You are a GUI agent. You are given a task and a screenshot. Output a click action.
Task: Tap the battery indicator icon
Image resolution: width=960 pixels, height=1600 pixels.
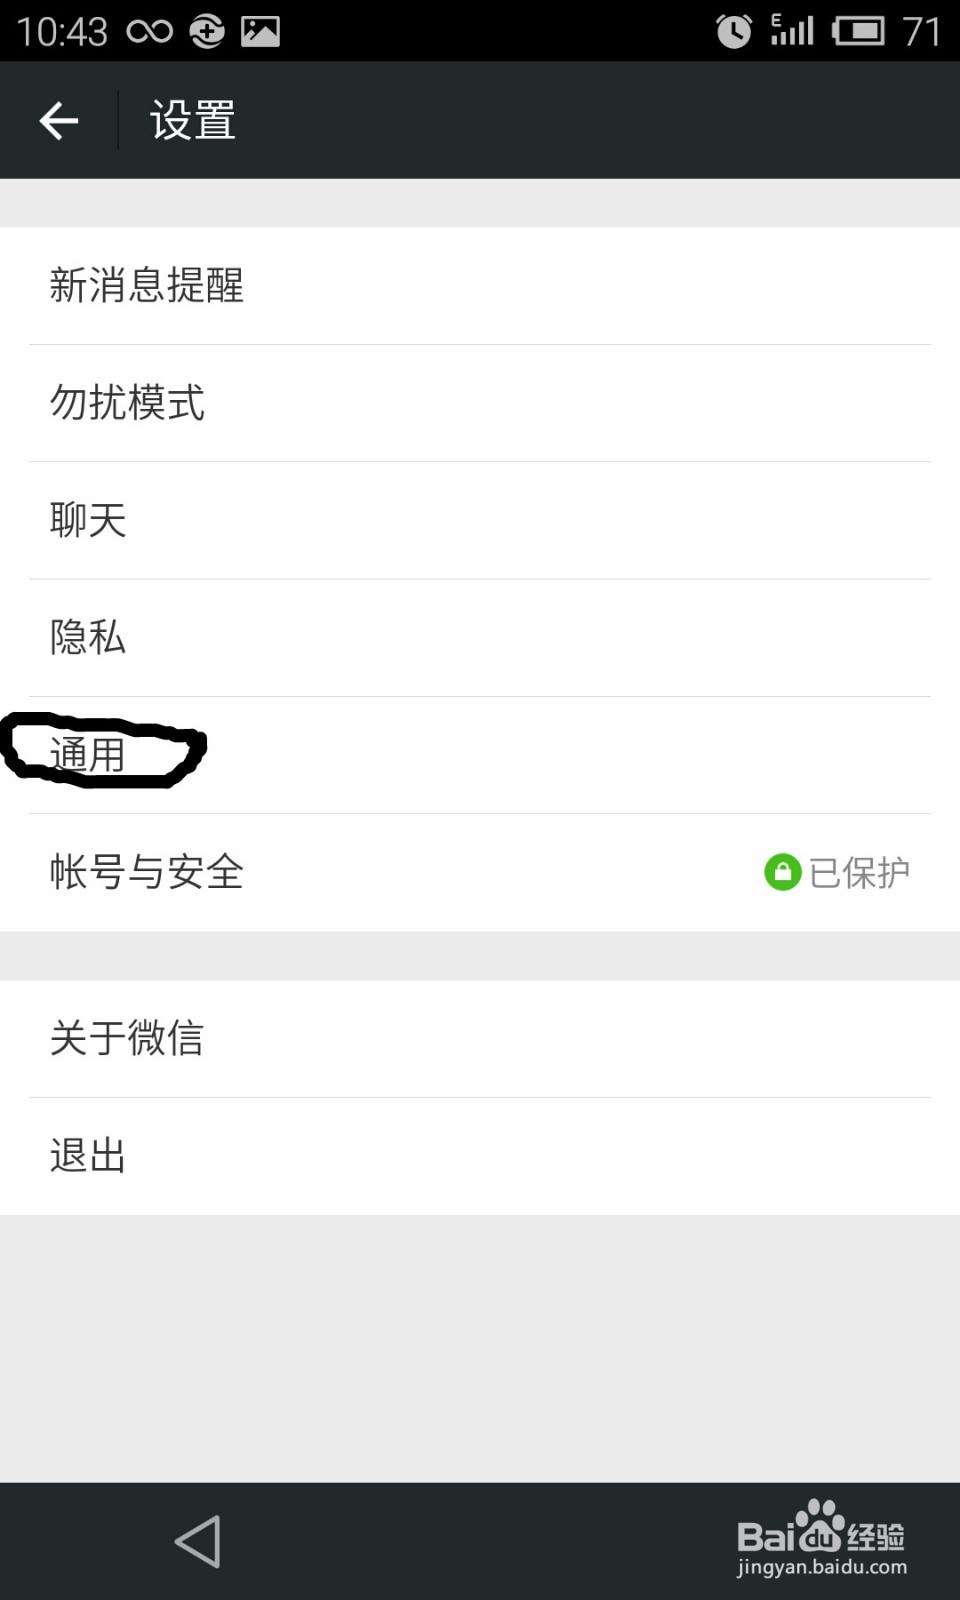(x=858, y=31)
